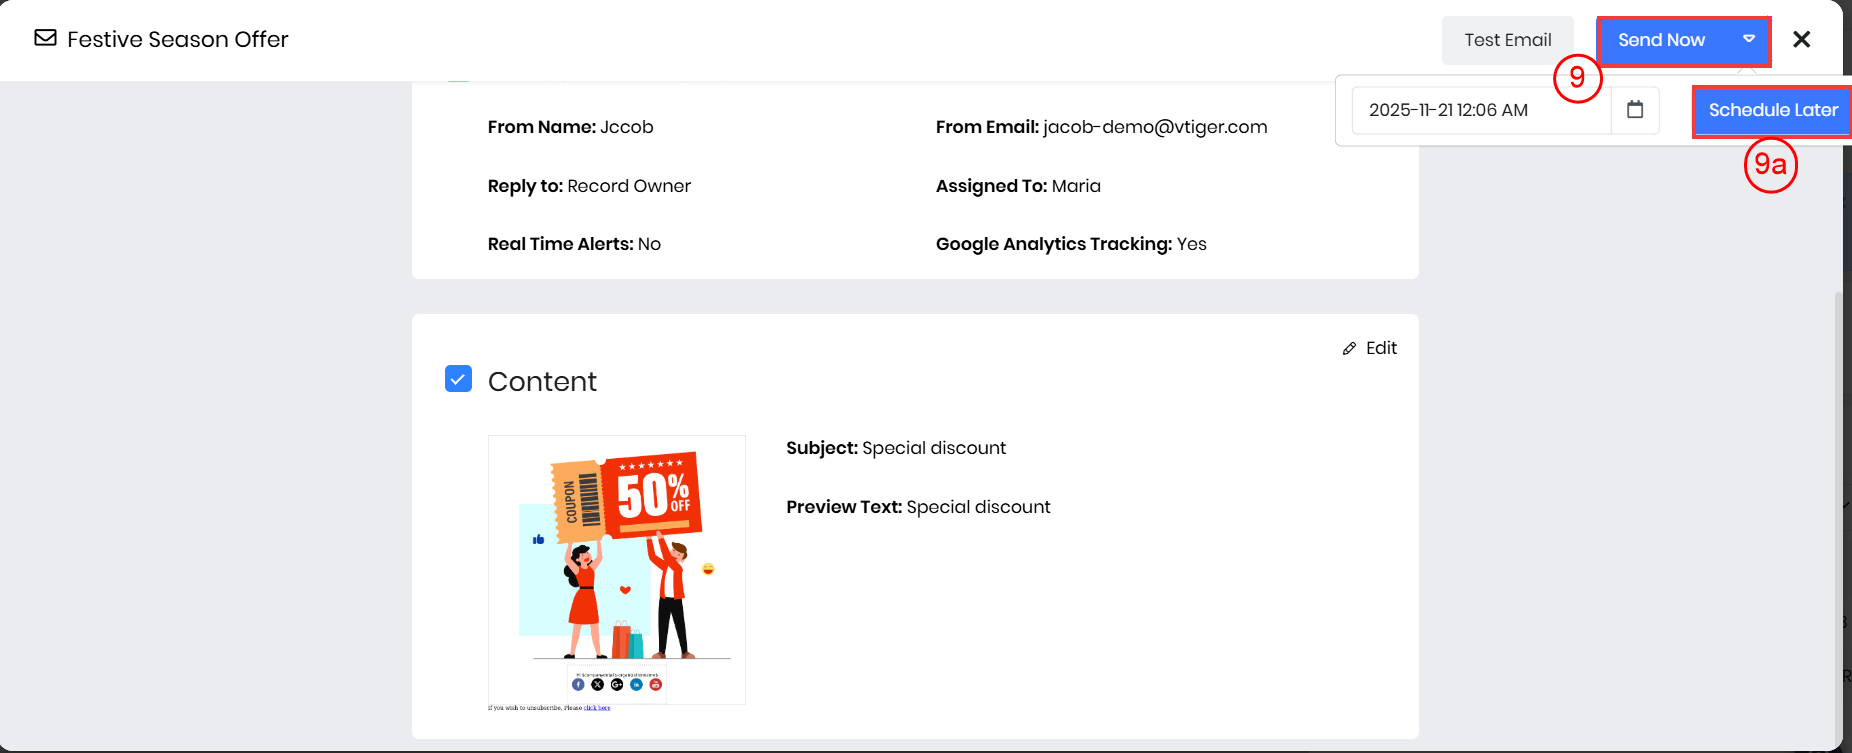The image size is (1852, 753).
Task: Click the X (Twitter) icon in preview
Action: pos(597,685)
